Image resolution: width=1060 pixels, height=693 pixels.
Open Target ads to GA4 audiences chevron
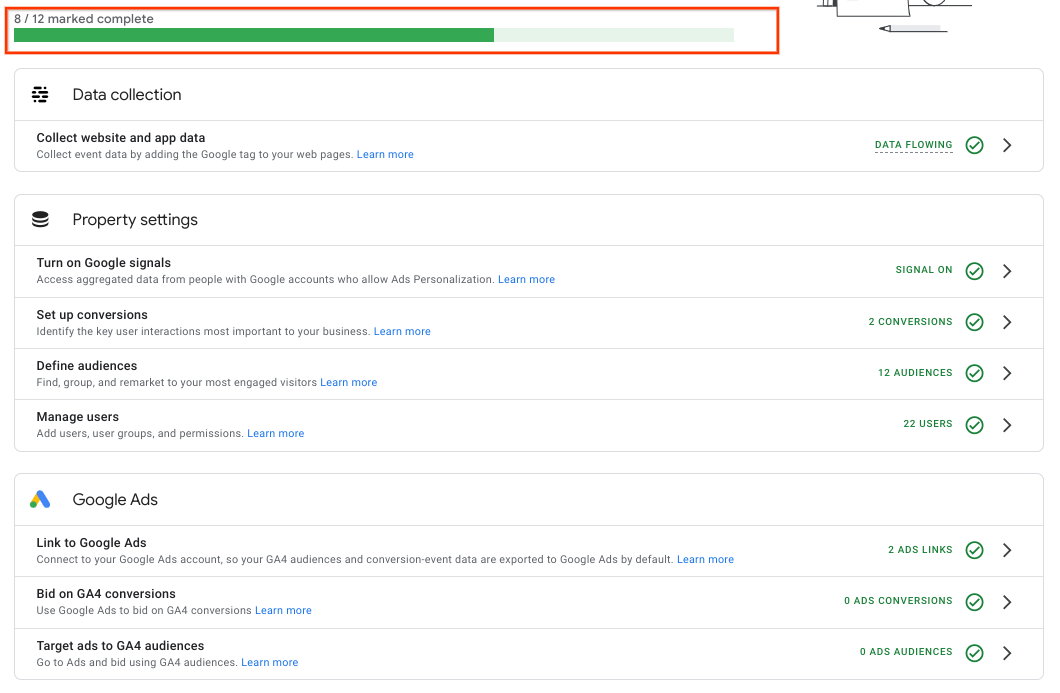pos(1007,653)
